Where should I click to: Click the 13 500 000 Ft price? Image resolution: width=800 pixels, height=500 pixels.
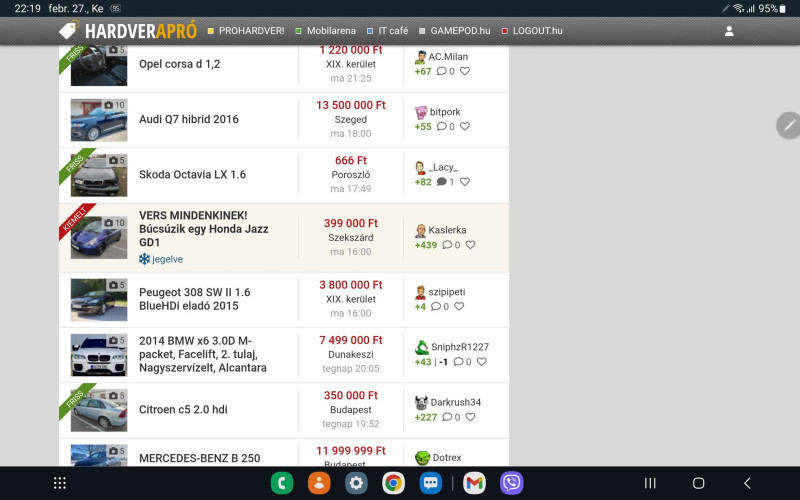tap(351, 105)
